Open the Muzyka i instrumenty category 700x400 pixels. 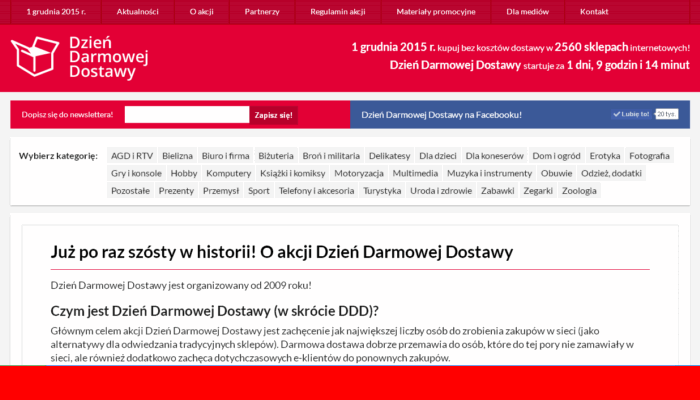489,173
